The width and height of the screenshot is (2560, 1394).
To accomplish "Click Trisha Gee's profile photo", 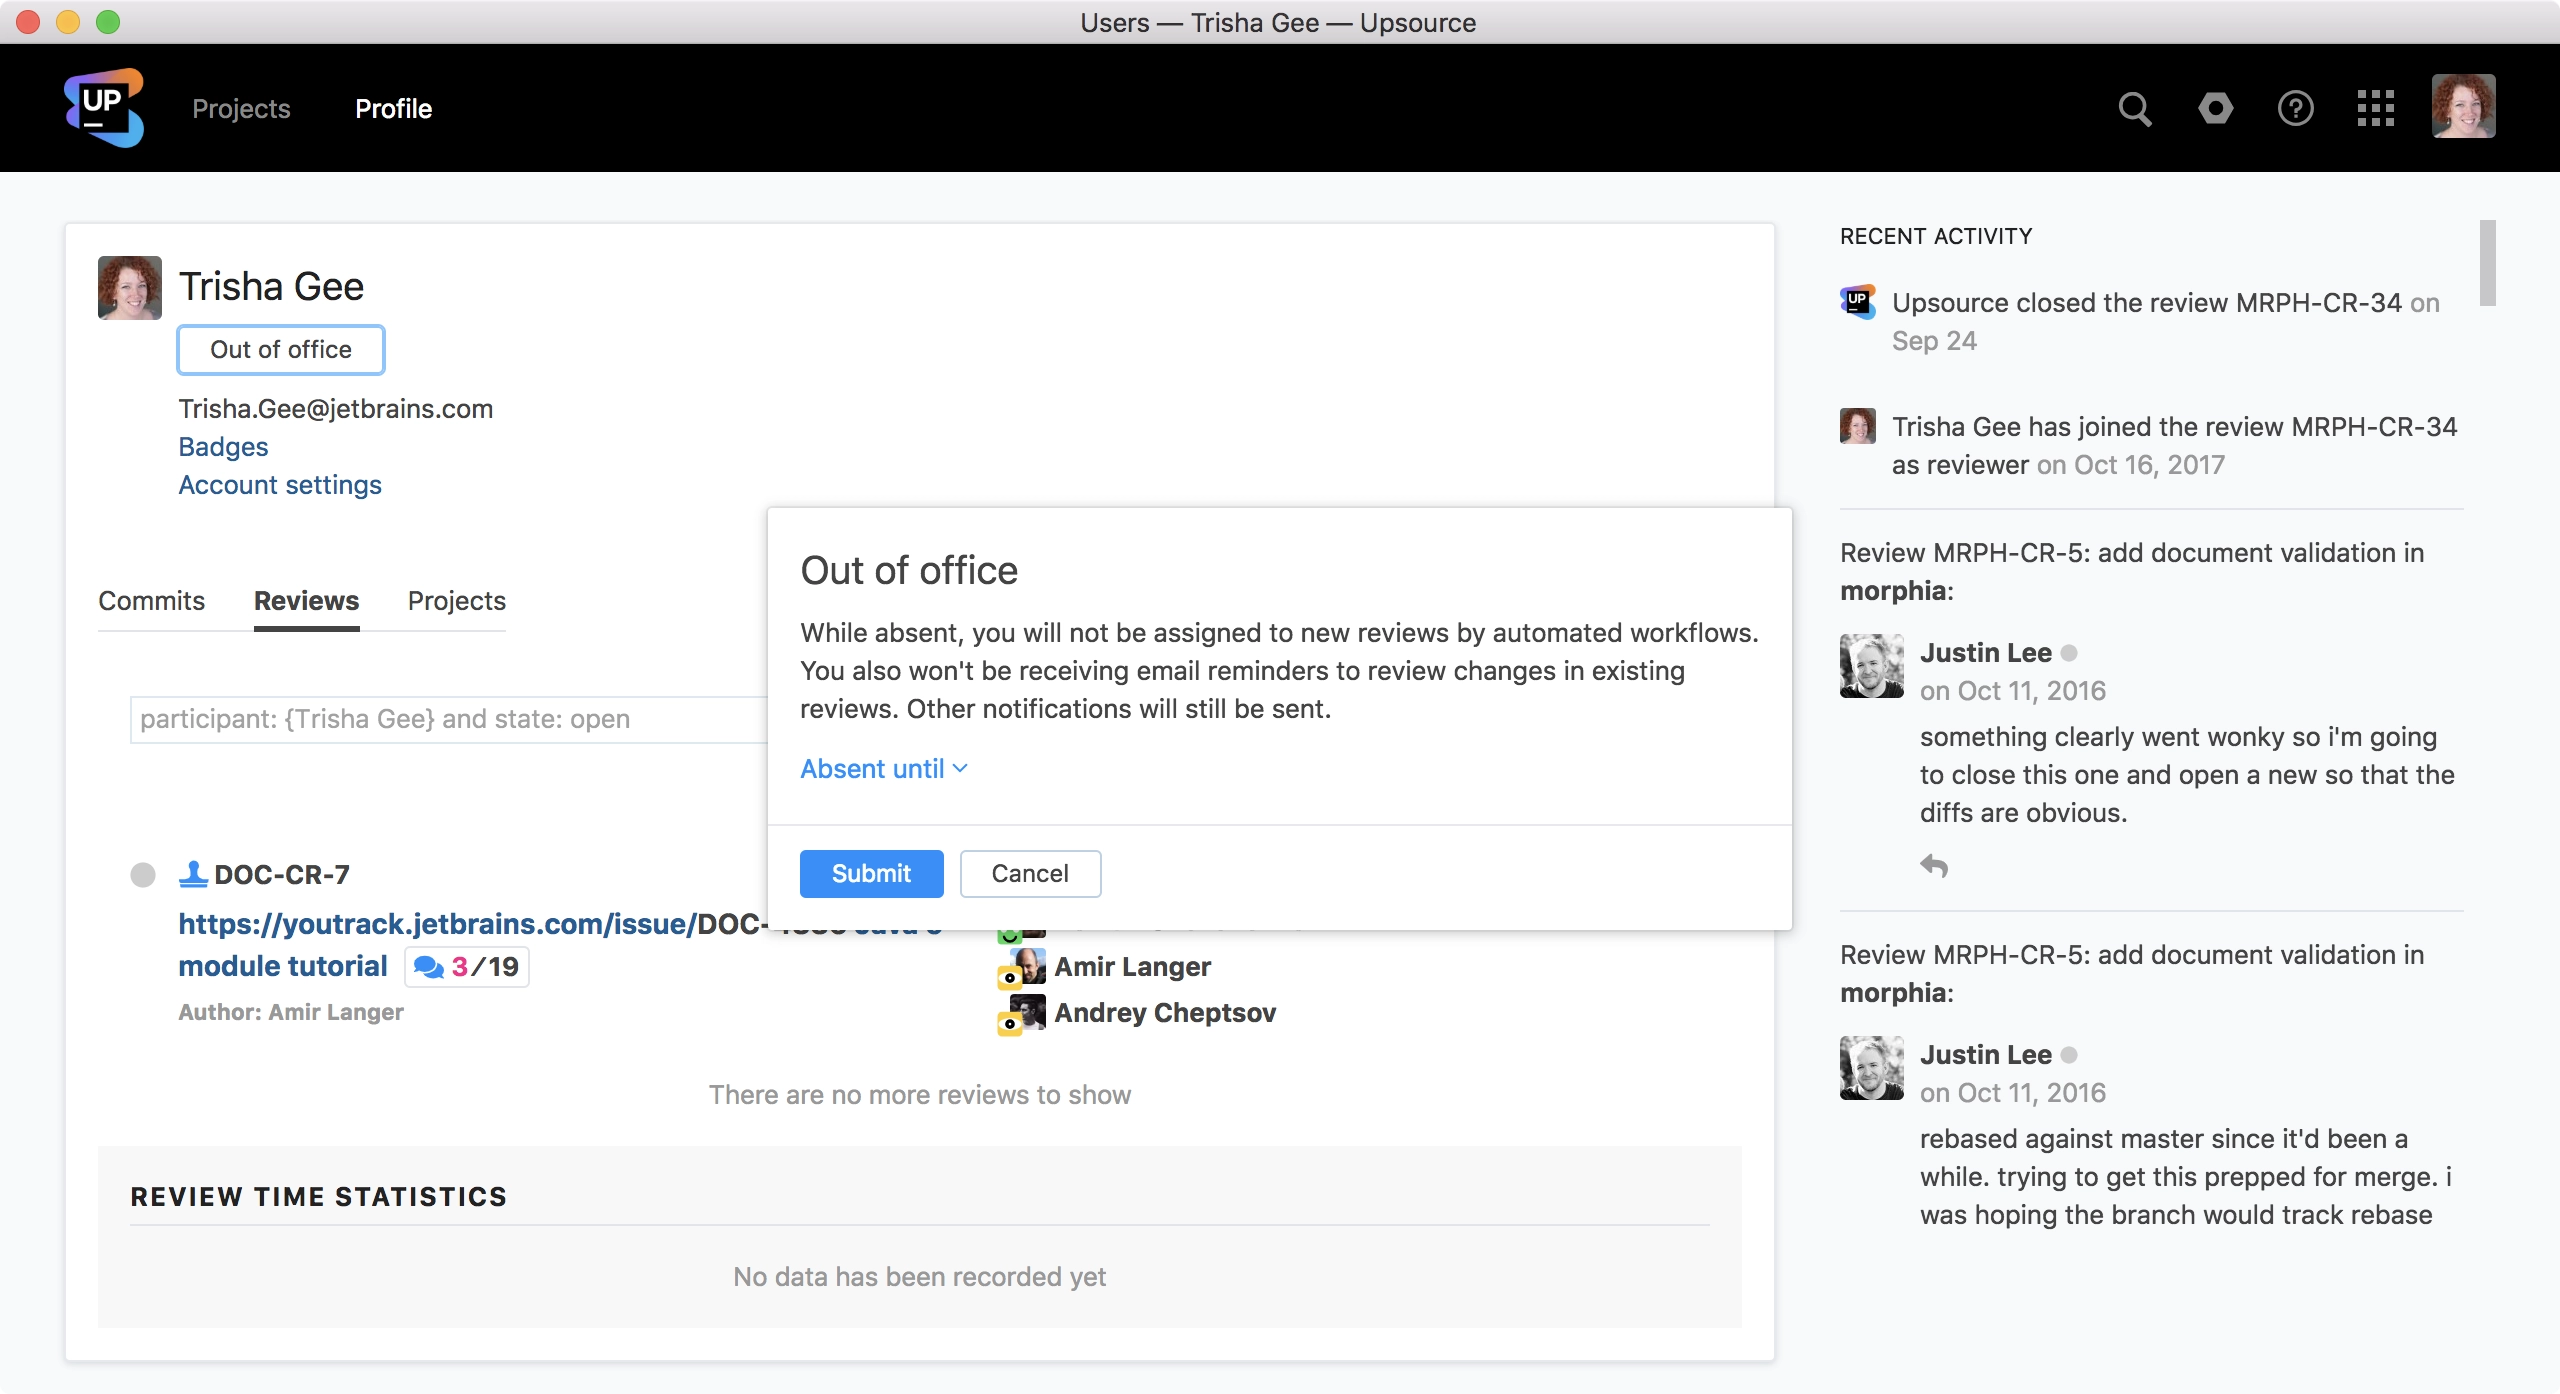I will click(x=130, y=288).
